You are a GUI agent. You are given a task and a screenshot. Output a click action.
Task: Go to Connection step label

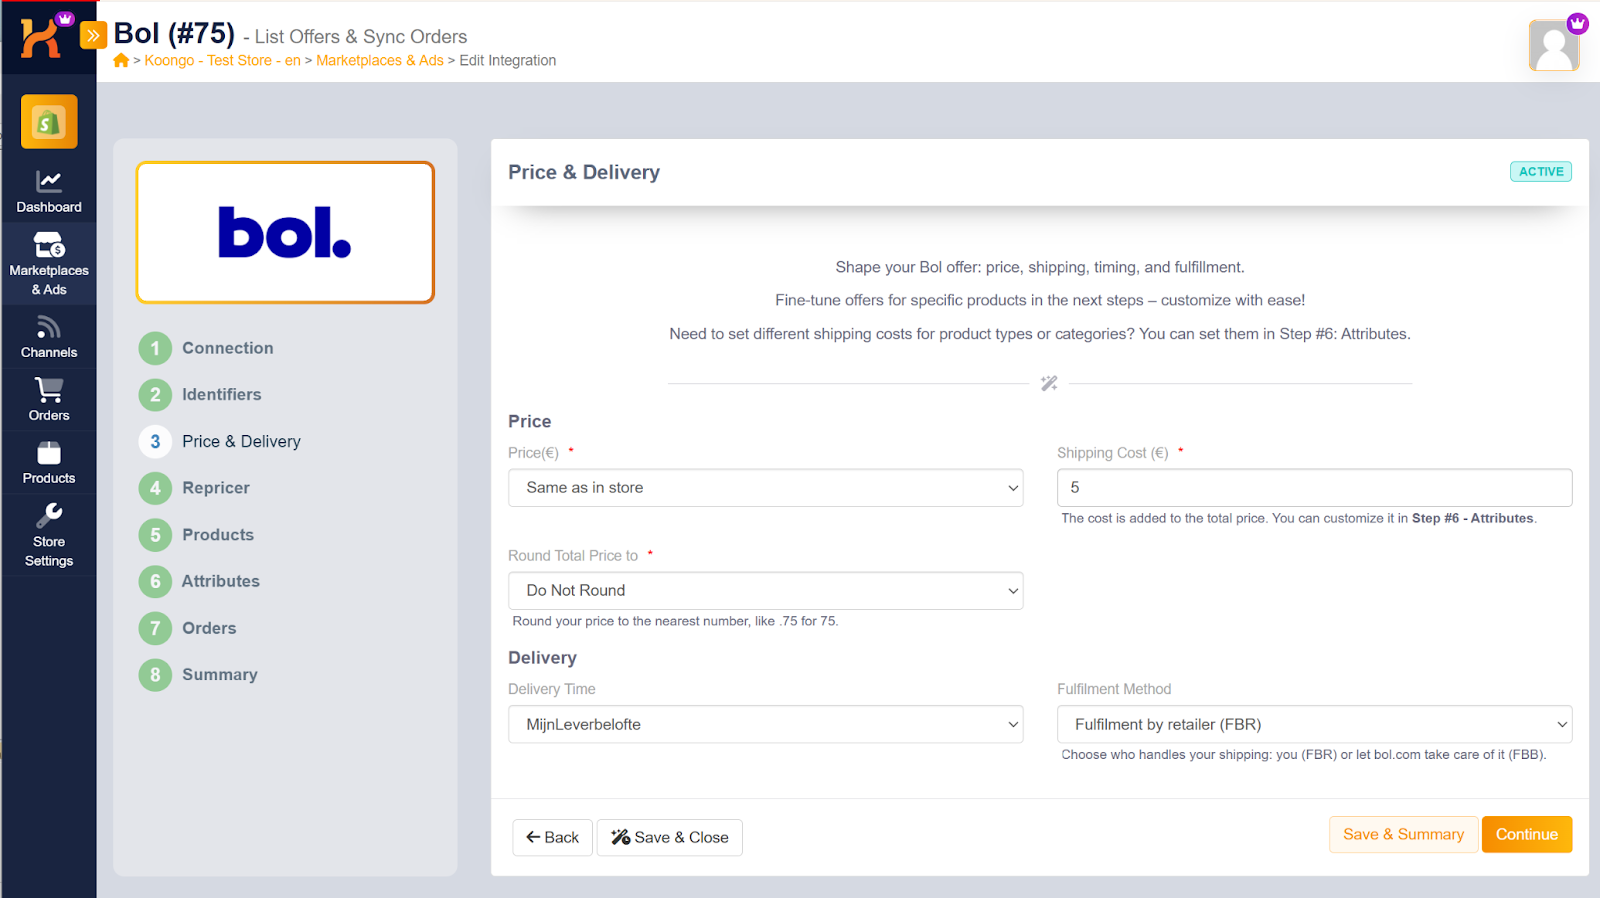(228, 348)
